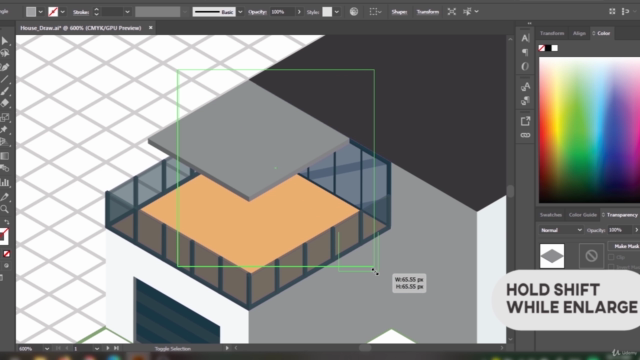The image size is (640, 360).
Task: Go to next artboard arrow
Action: click(x=107, y=348)
